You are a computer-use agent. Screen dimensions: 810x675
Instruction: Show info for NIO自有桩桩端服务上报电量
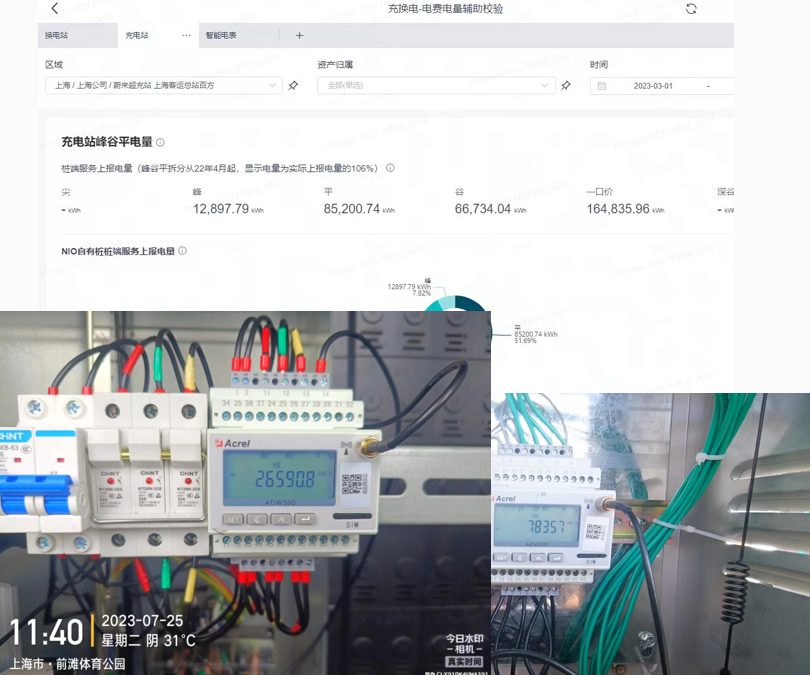pyautogui.click(x=182, y=251)
